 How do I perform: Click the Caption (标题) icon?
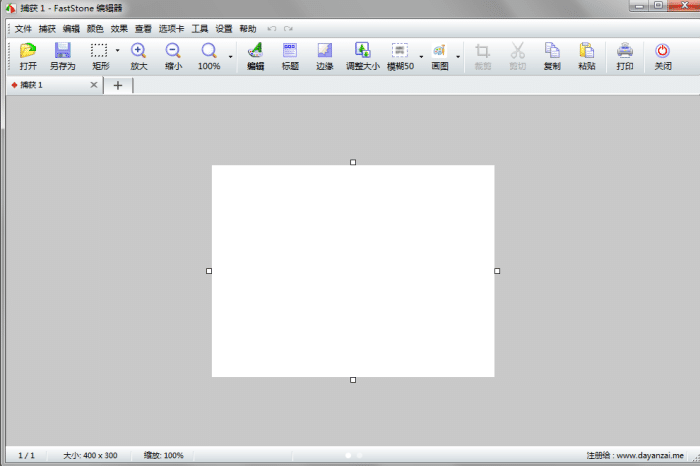(x=290, y=50)
